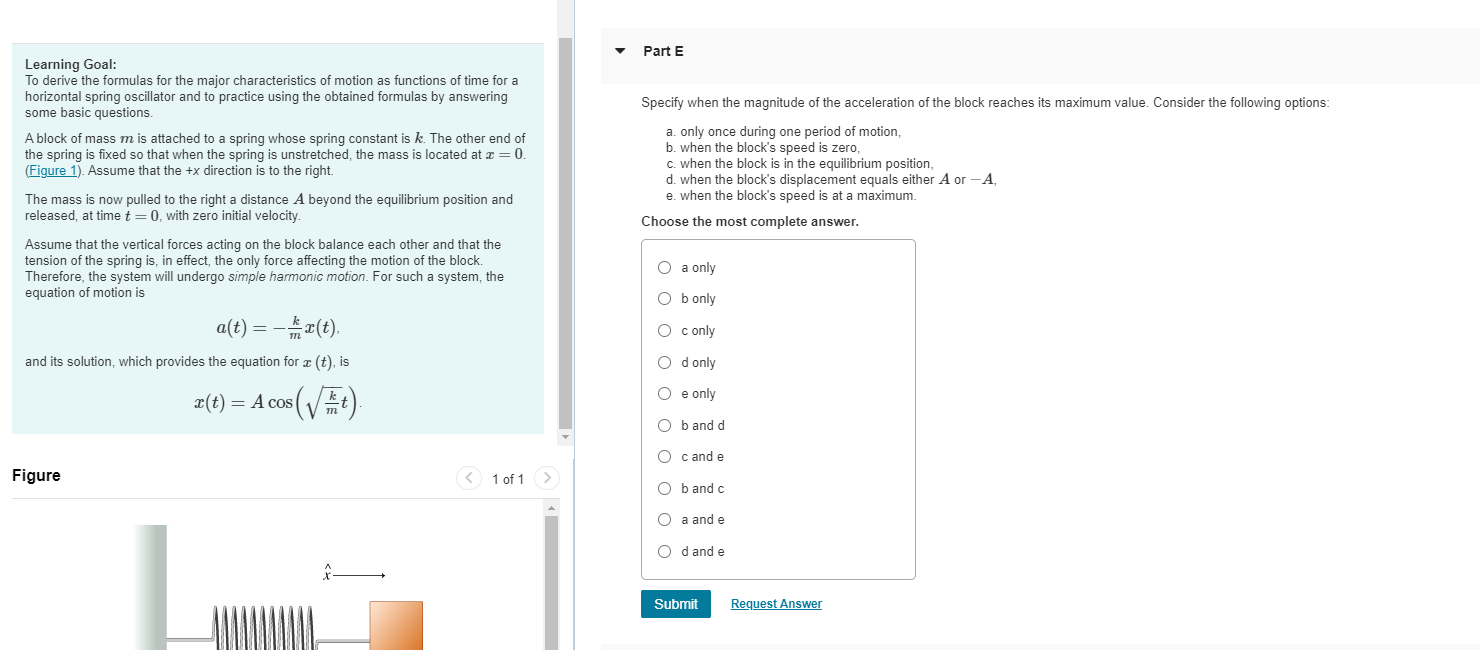The image size is (1480, 650).
Task: Click the Part E disclosure triangle
Action: (x=619, y=50)
